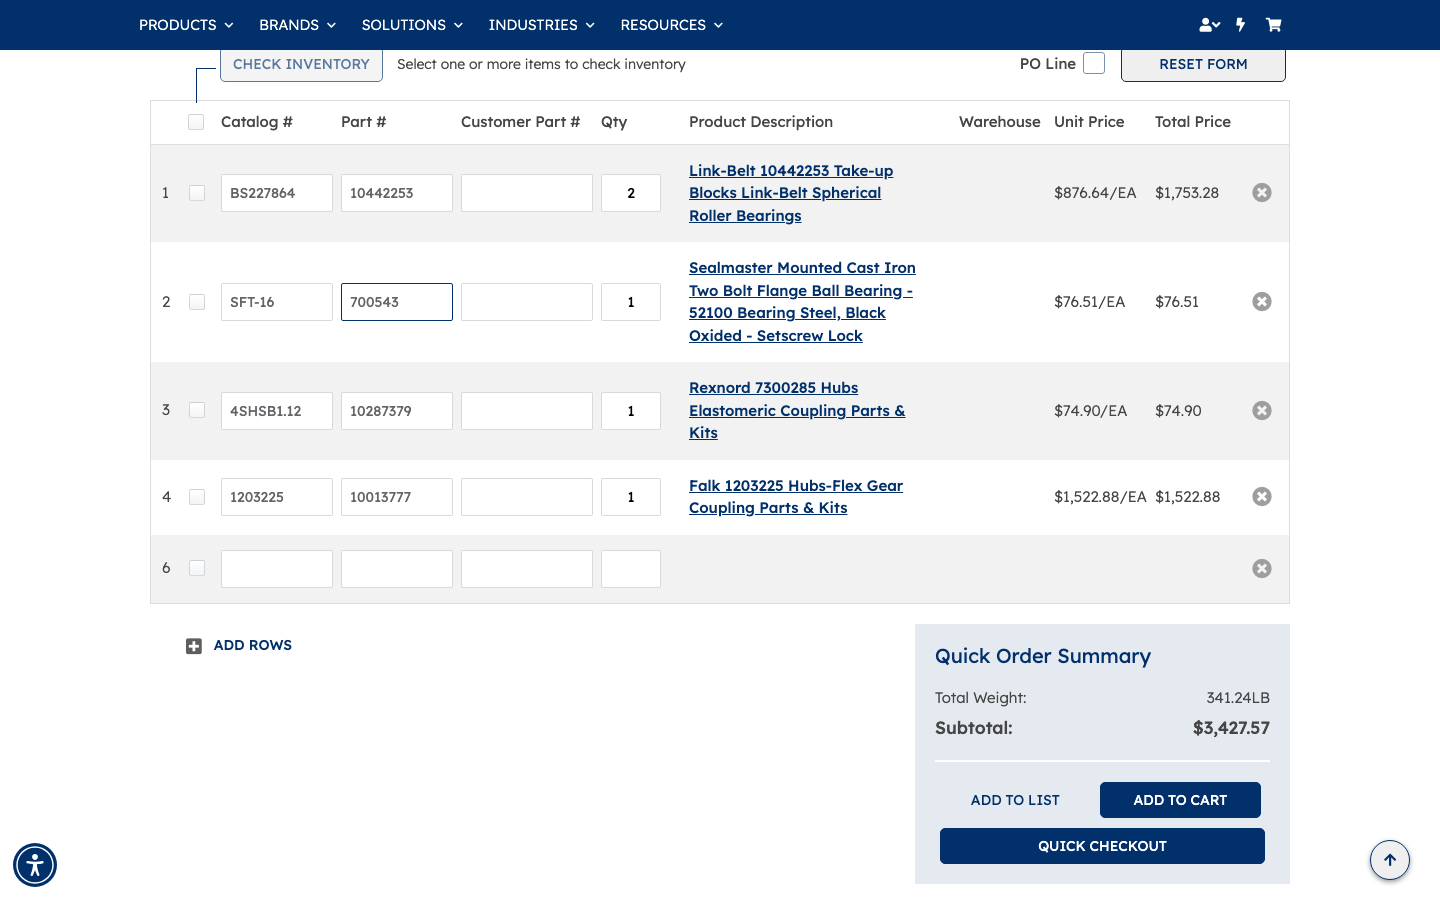Expand the Solutions menu
1440x900 pixels.
pyautogui.click(x=412, y=25)
